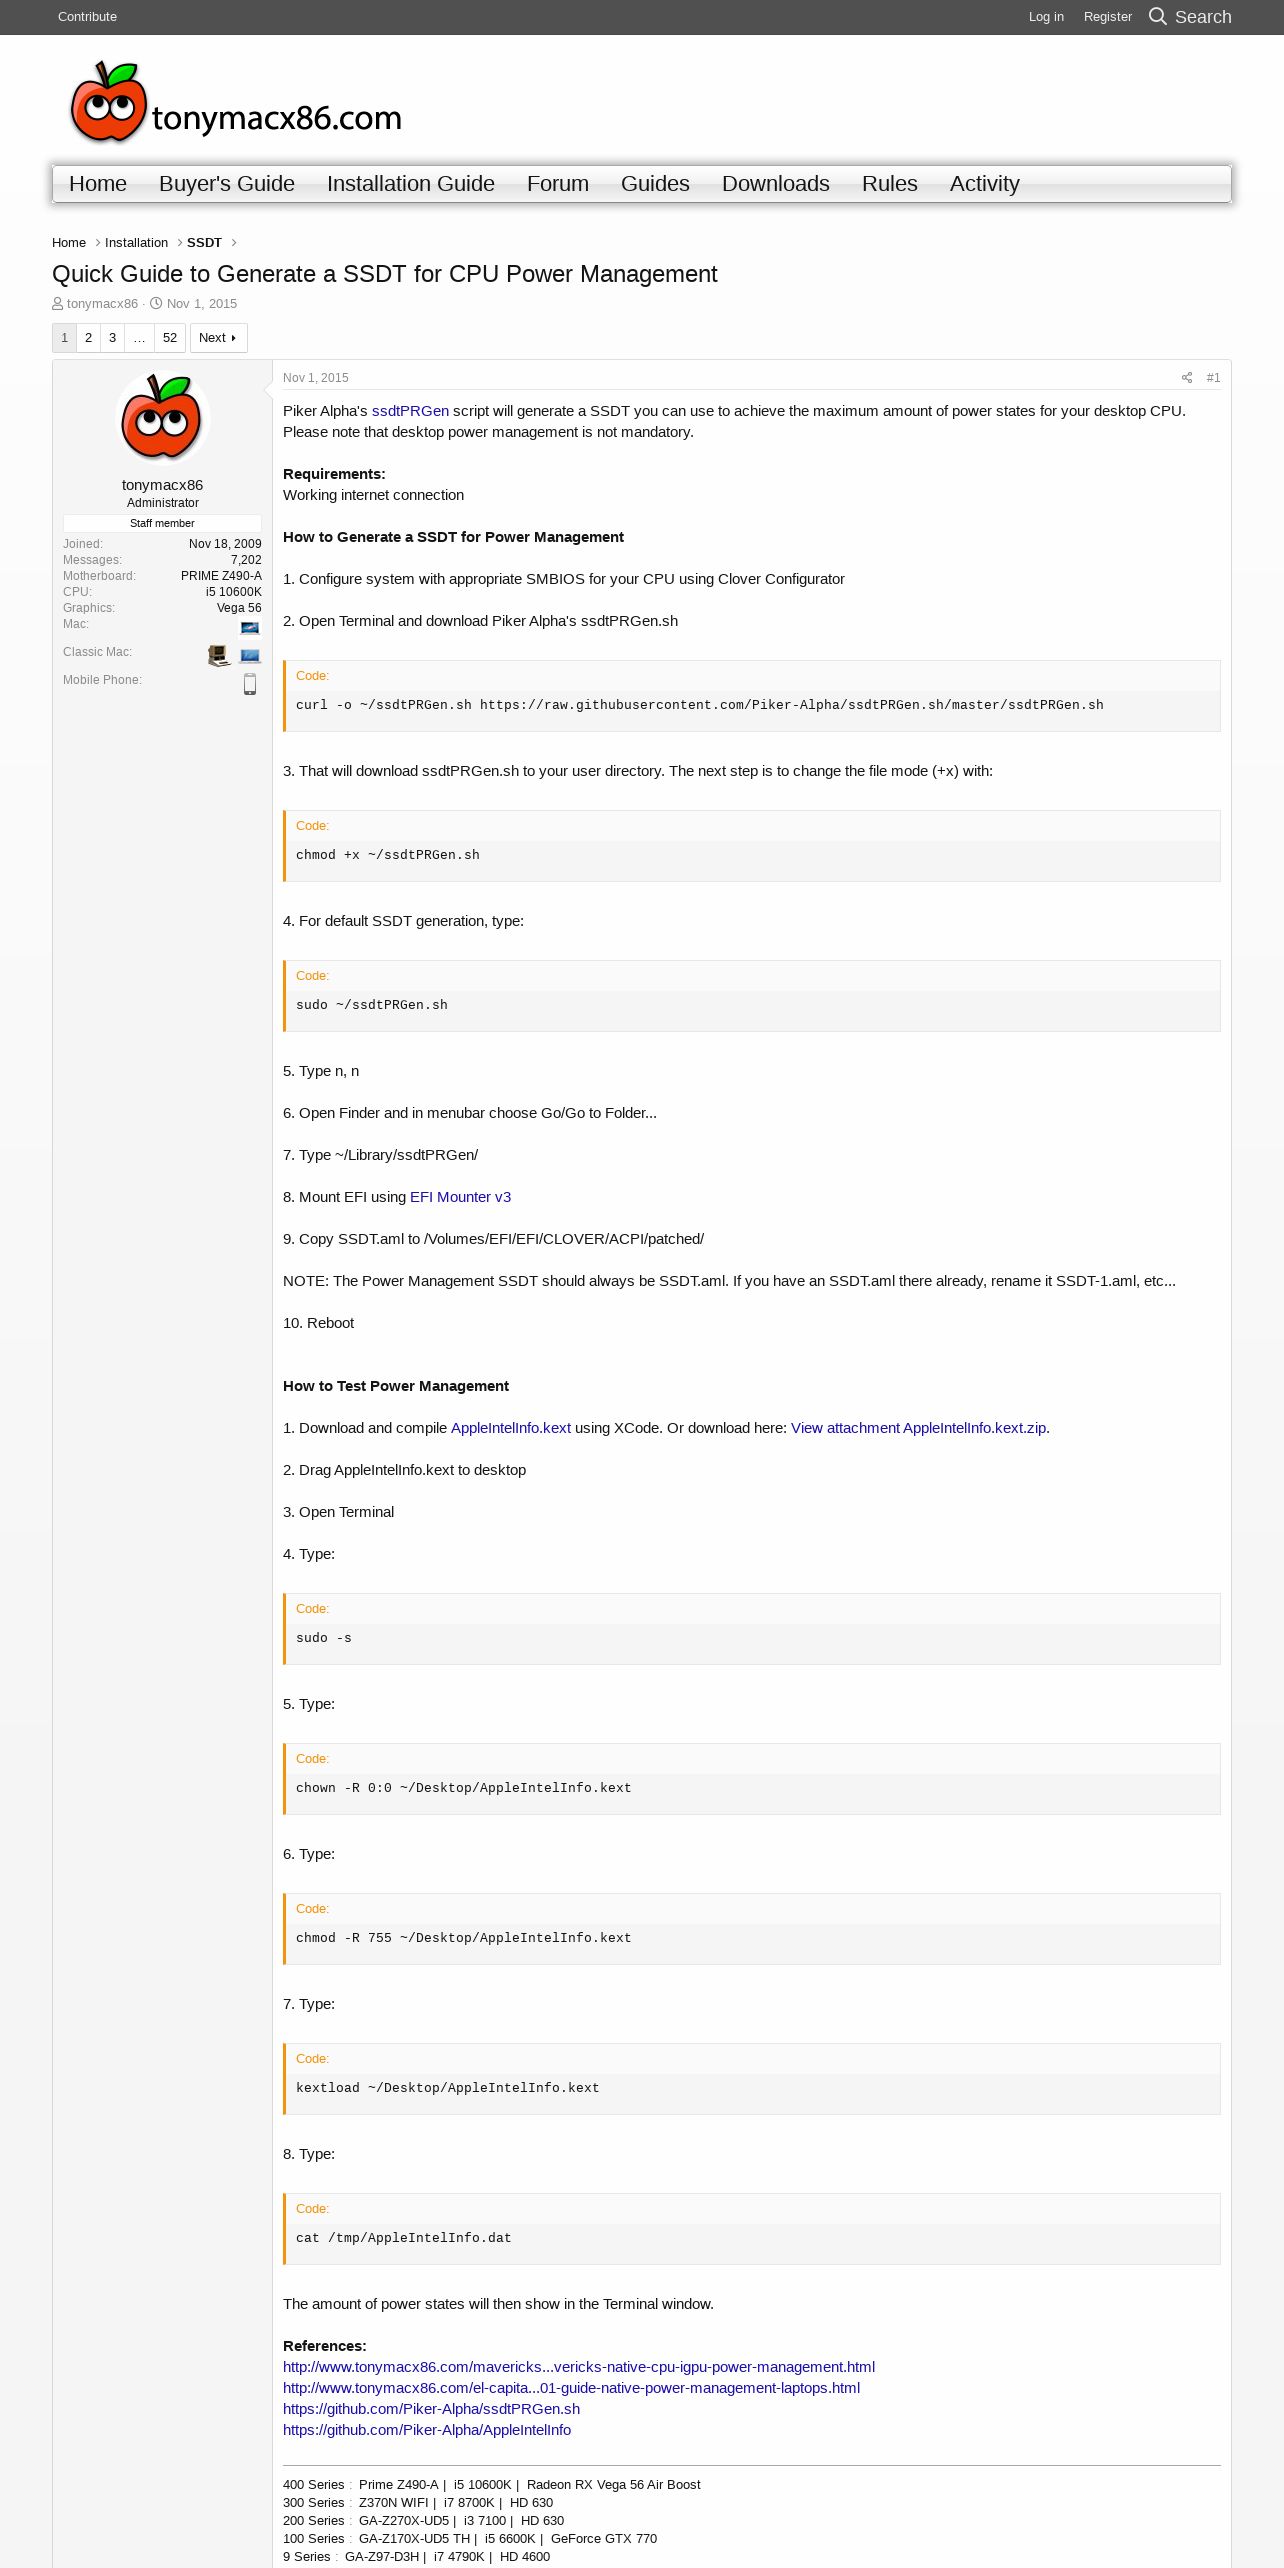
Task: Click the Nov 1, 2015 post timestamp
Action: click(x=316, y=378)
